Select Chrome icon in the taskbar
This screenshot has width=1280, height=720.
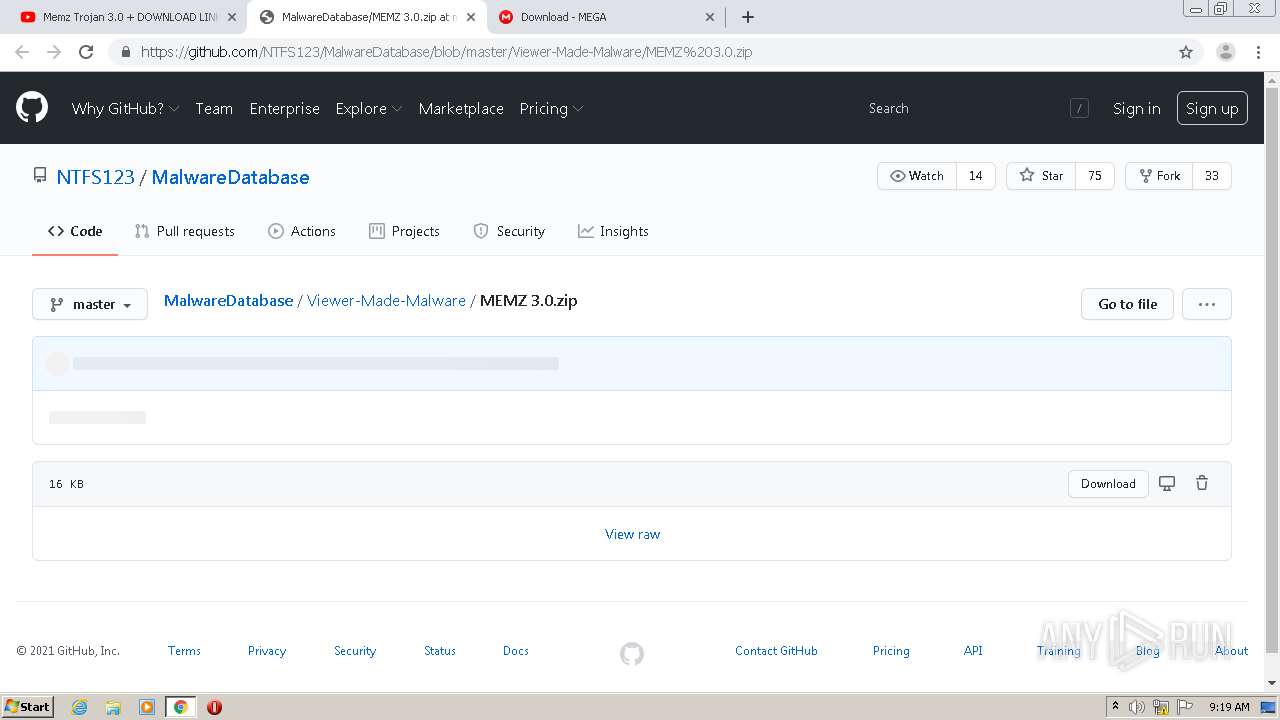(181, 707)
